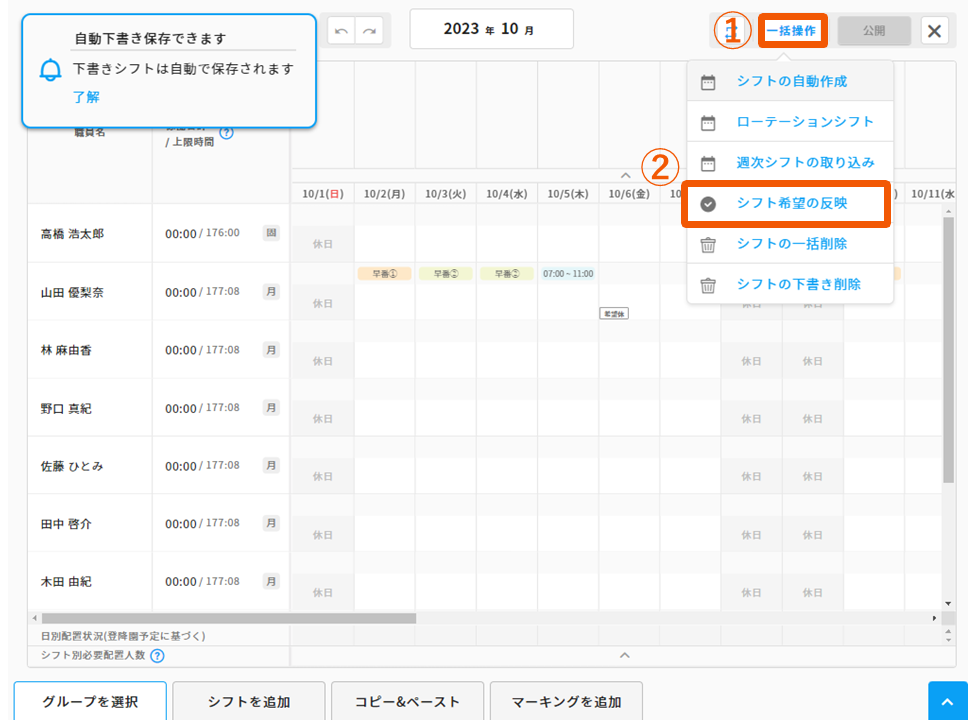
Task: Open the 2023年10月 month selector
Action: (x=491, y=29)
